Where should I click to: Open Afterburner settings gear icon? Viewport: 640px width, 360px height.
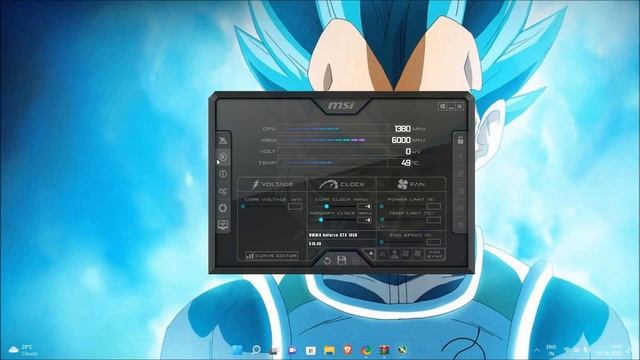[x=222, y=208]
